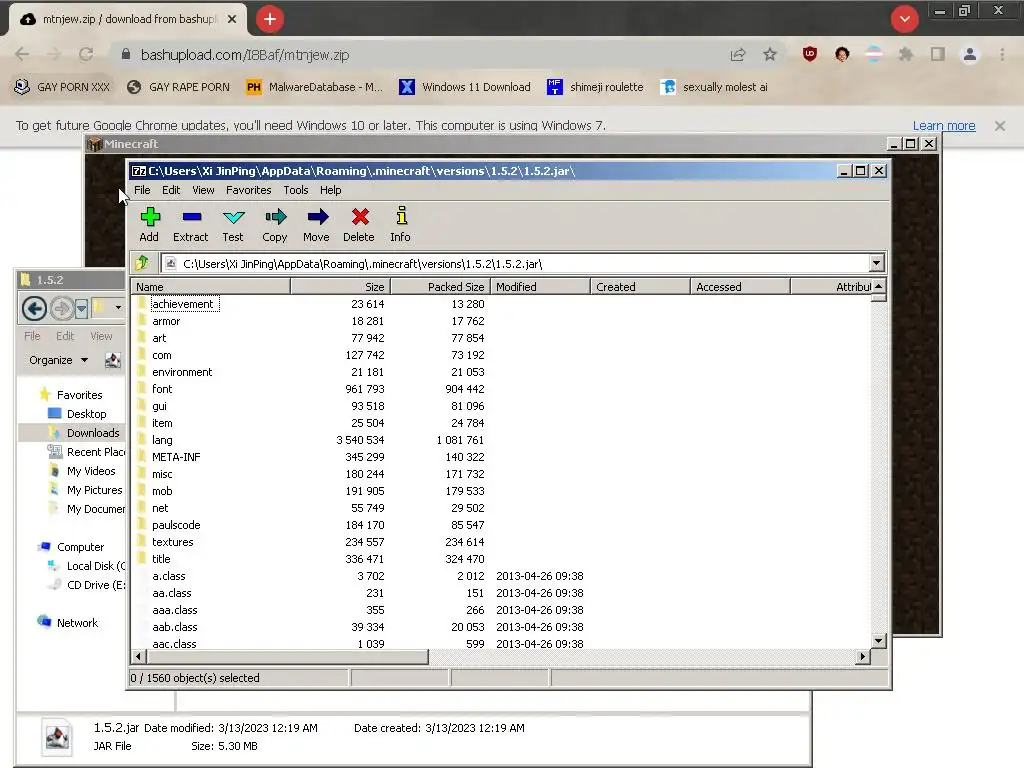Sort by the Name column header
Viewport: 1024px width, 768px height.
[x=210, y=287]
